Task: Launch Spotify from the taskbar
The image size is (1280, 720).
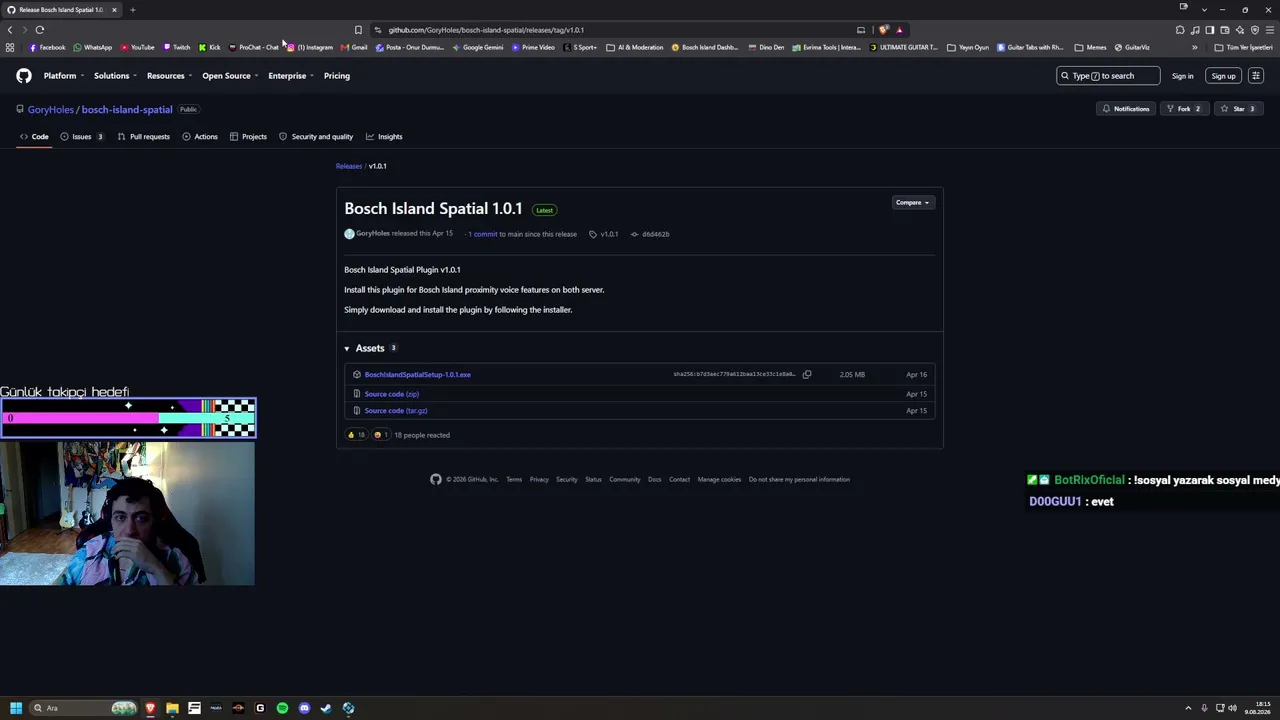Action: click(282, 708)
